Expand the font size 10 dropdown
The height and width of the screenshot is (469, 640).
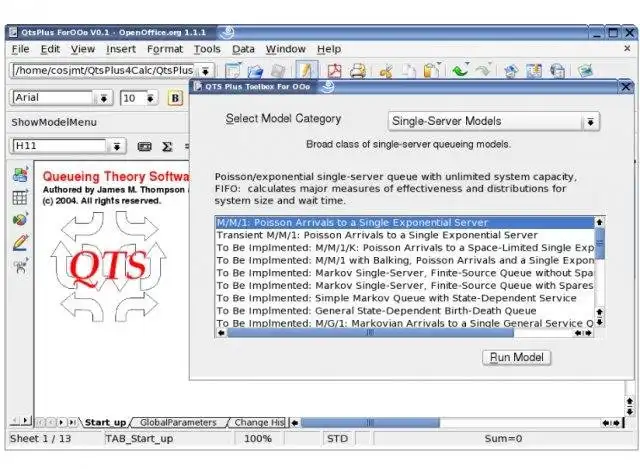point(151,98)
